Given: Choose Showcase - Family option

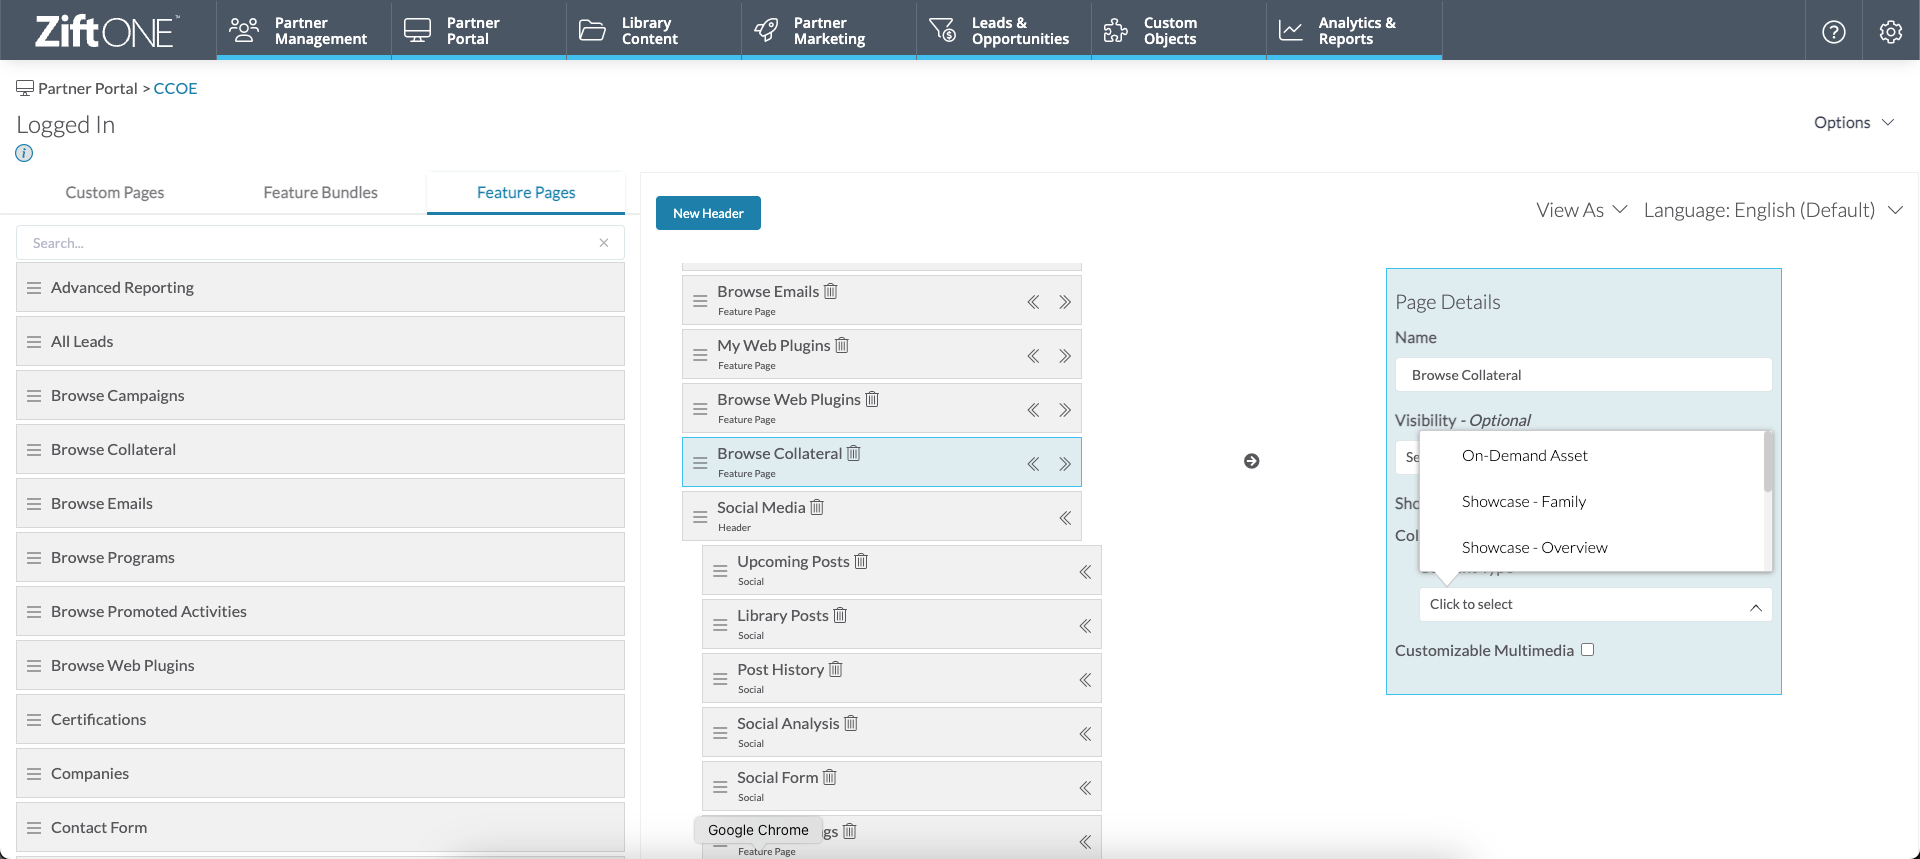Looking at the screenshot, I should (x=1524, y=501).
